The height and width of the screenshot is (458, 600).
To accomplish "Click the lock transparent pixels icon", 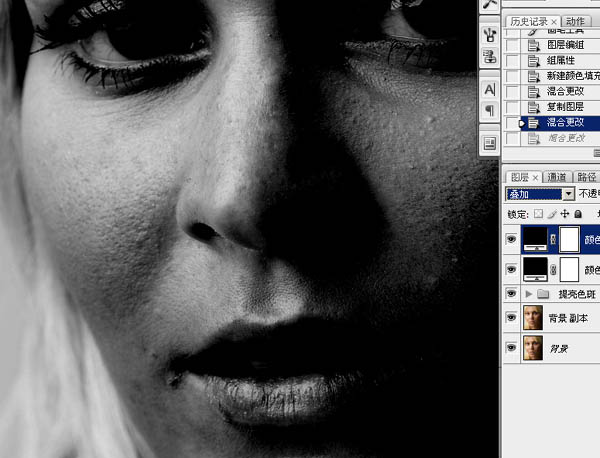I will click(538, 214).
